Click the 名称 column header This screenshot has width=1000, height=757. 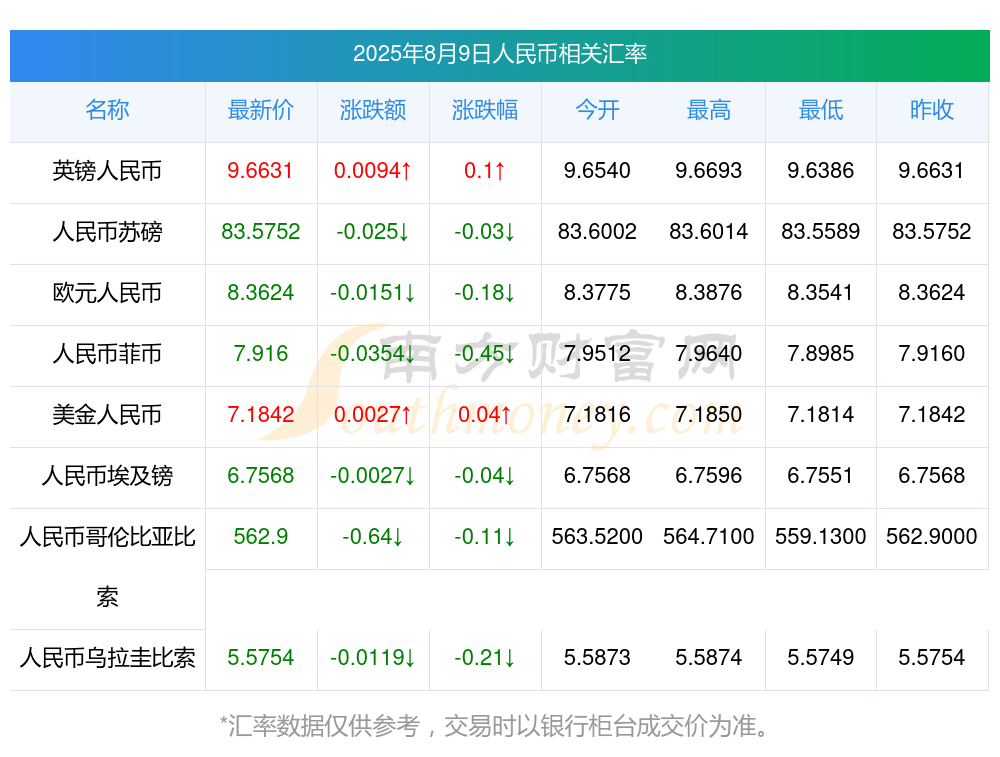point(108,110)
